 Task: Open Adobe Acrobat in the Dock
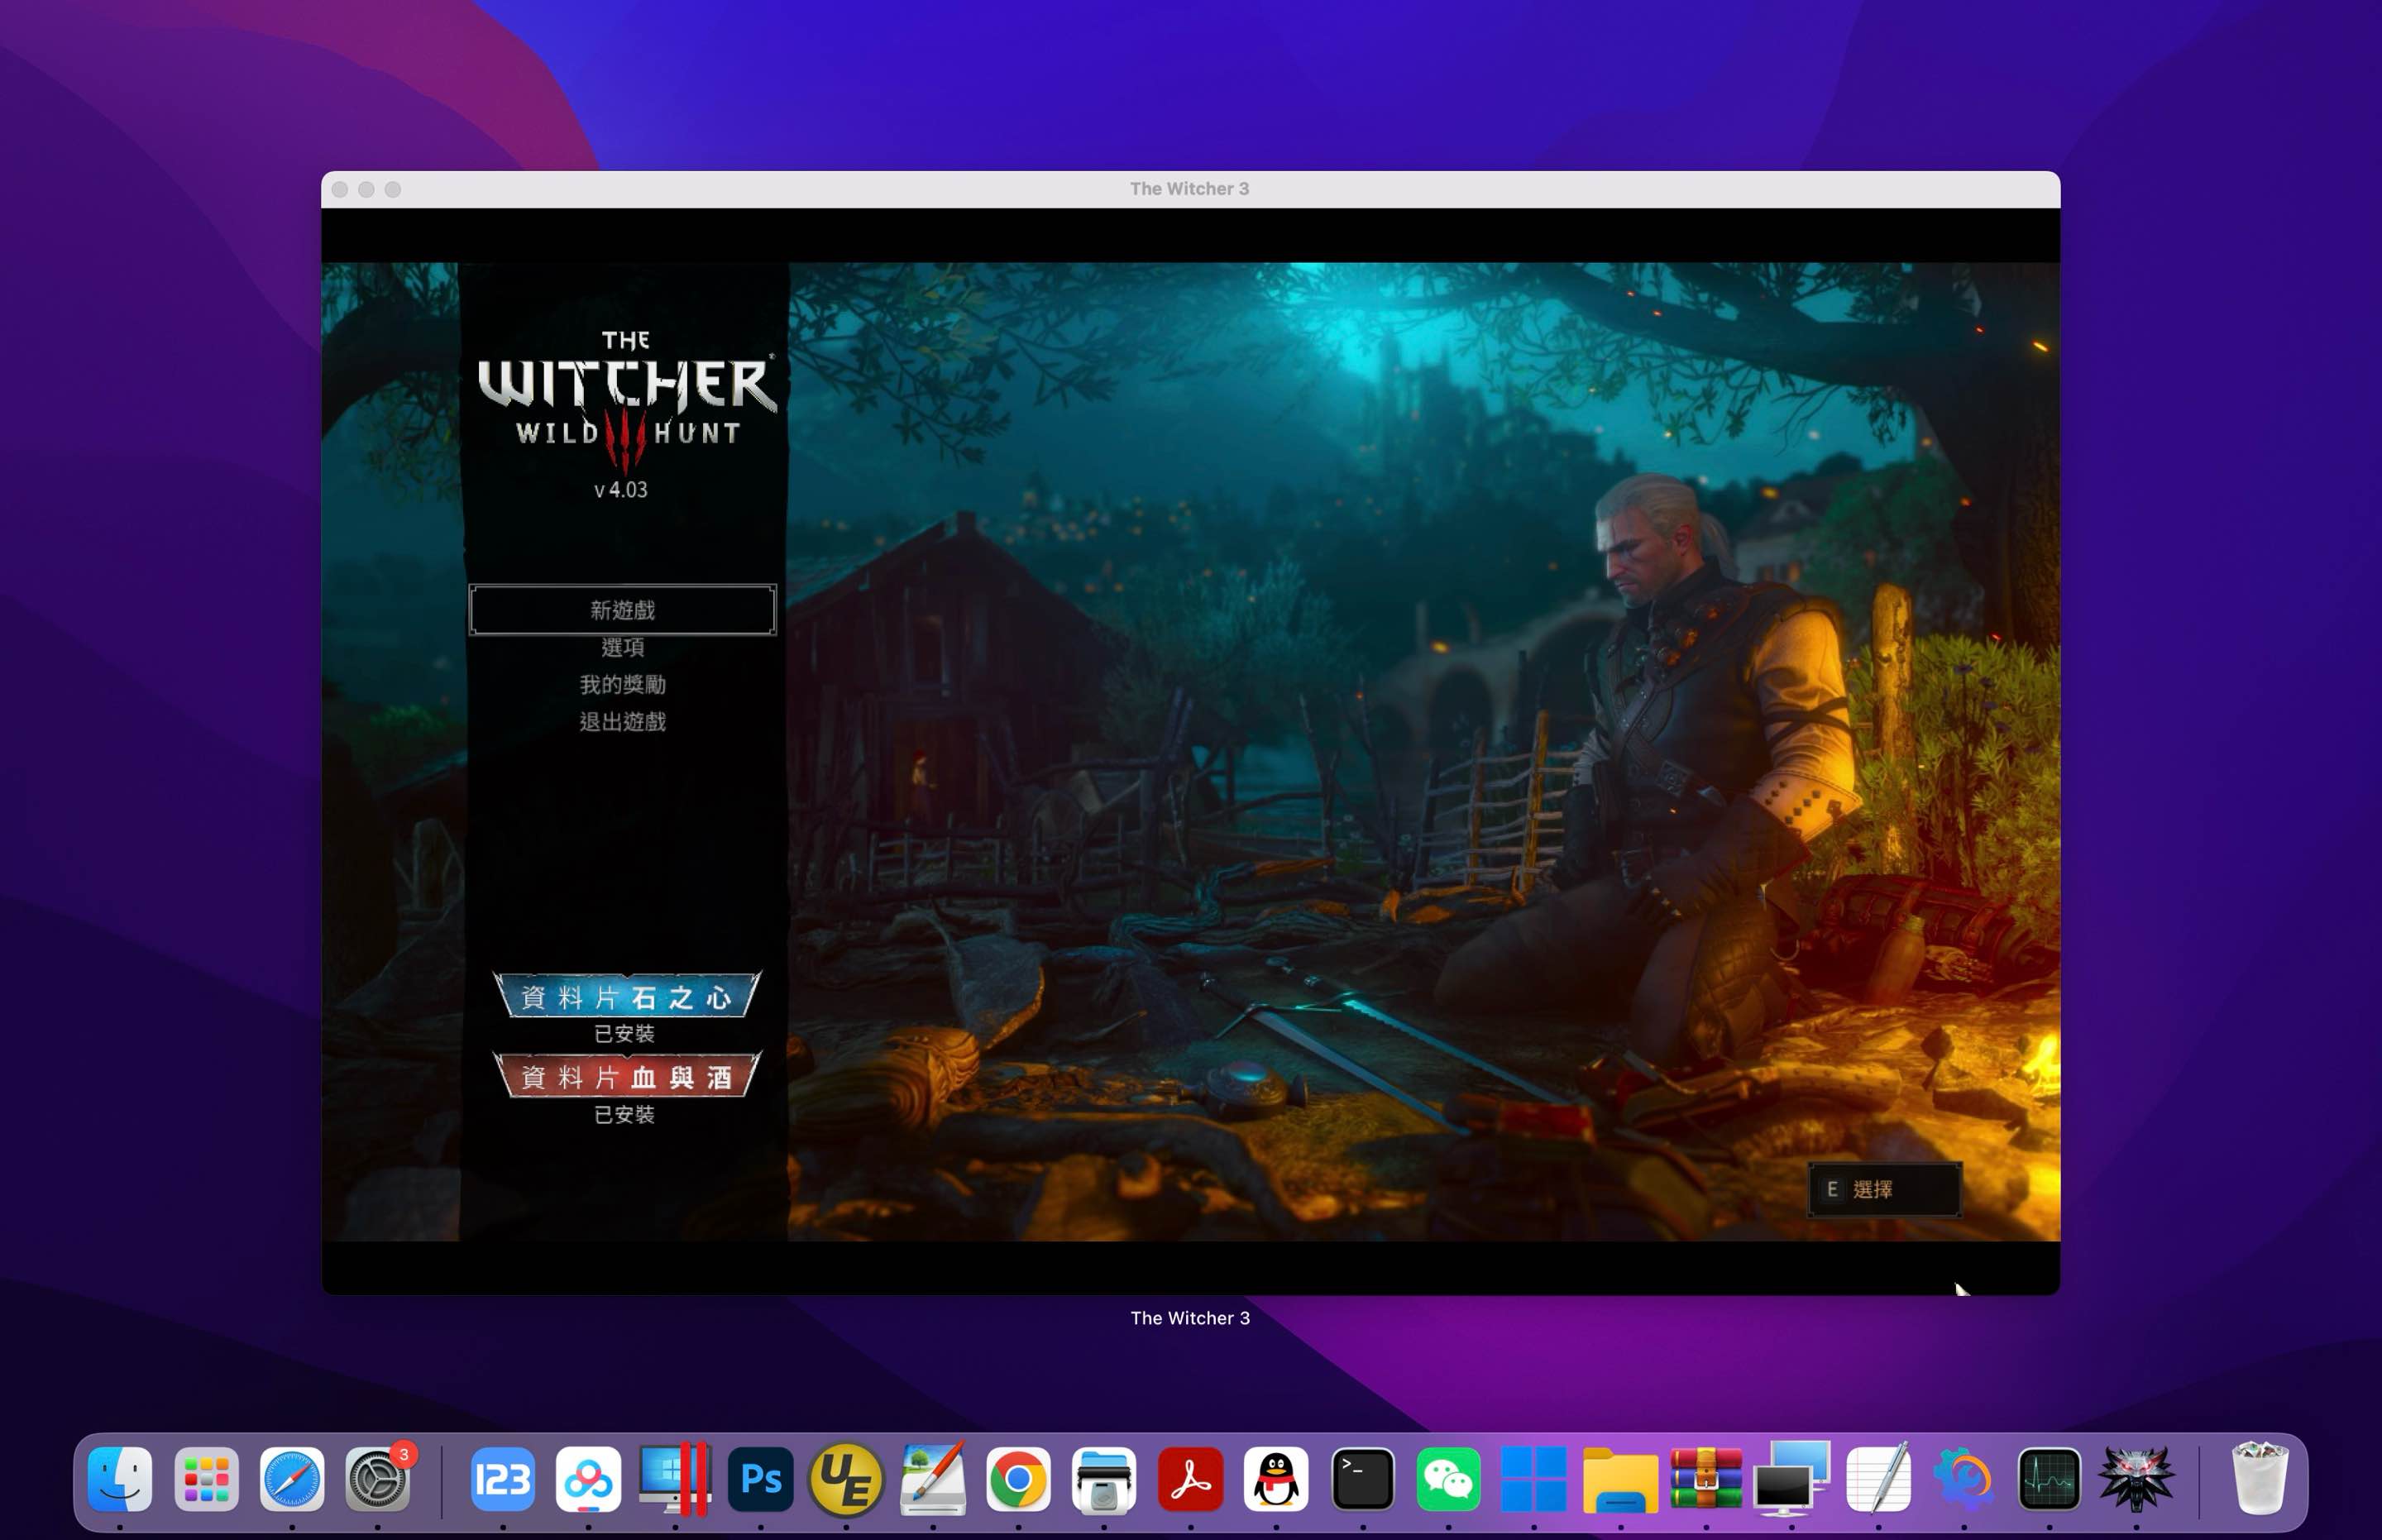tap(1190, 1478)
